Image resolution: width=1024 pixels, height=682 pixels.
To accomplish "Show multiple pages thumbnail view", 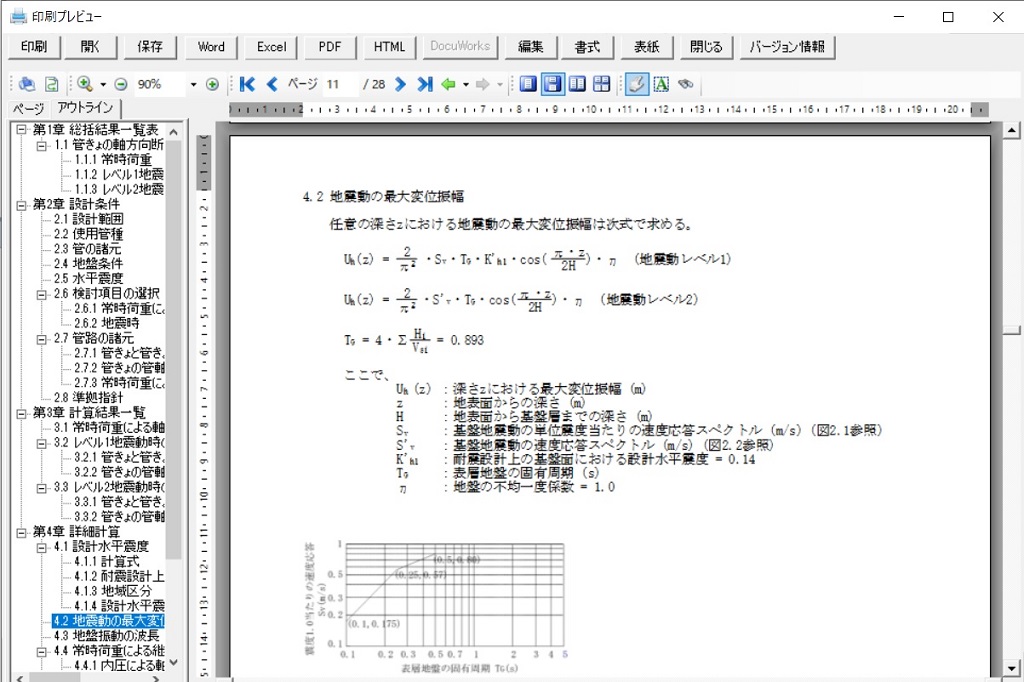I will 601,84.
